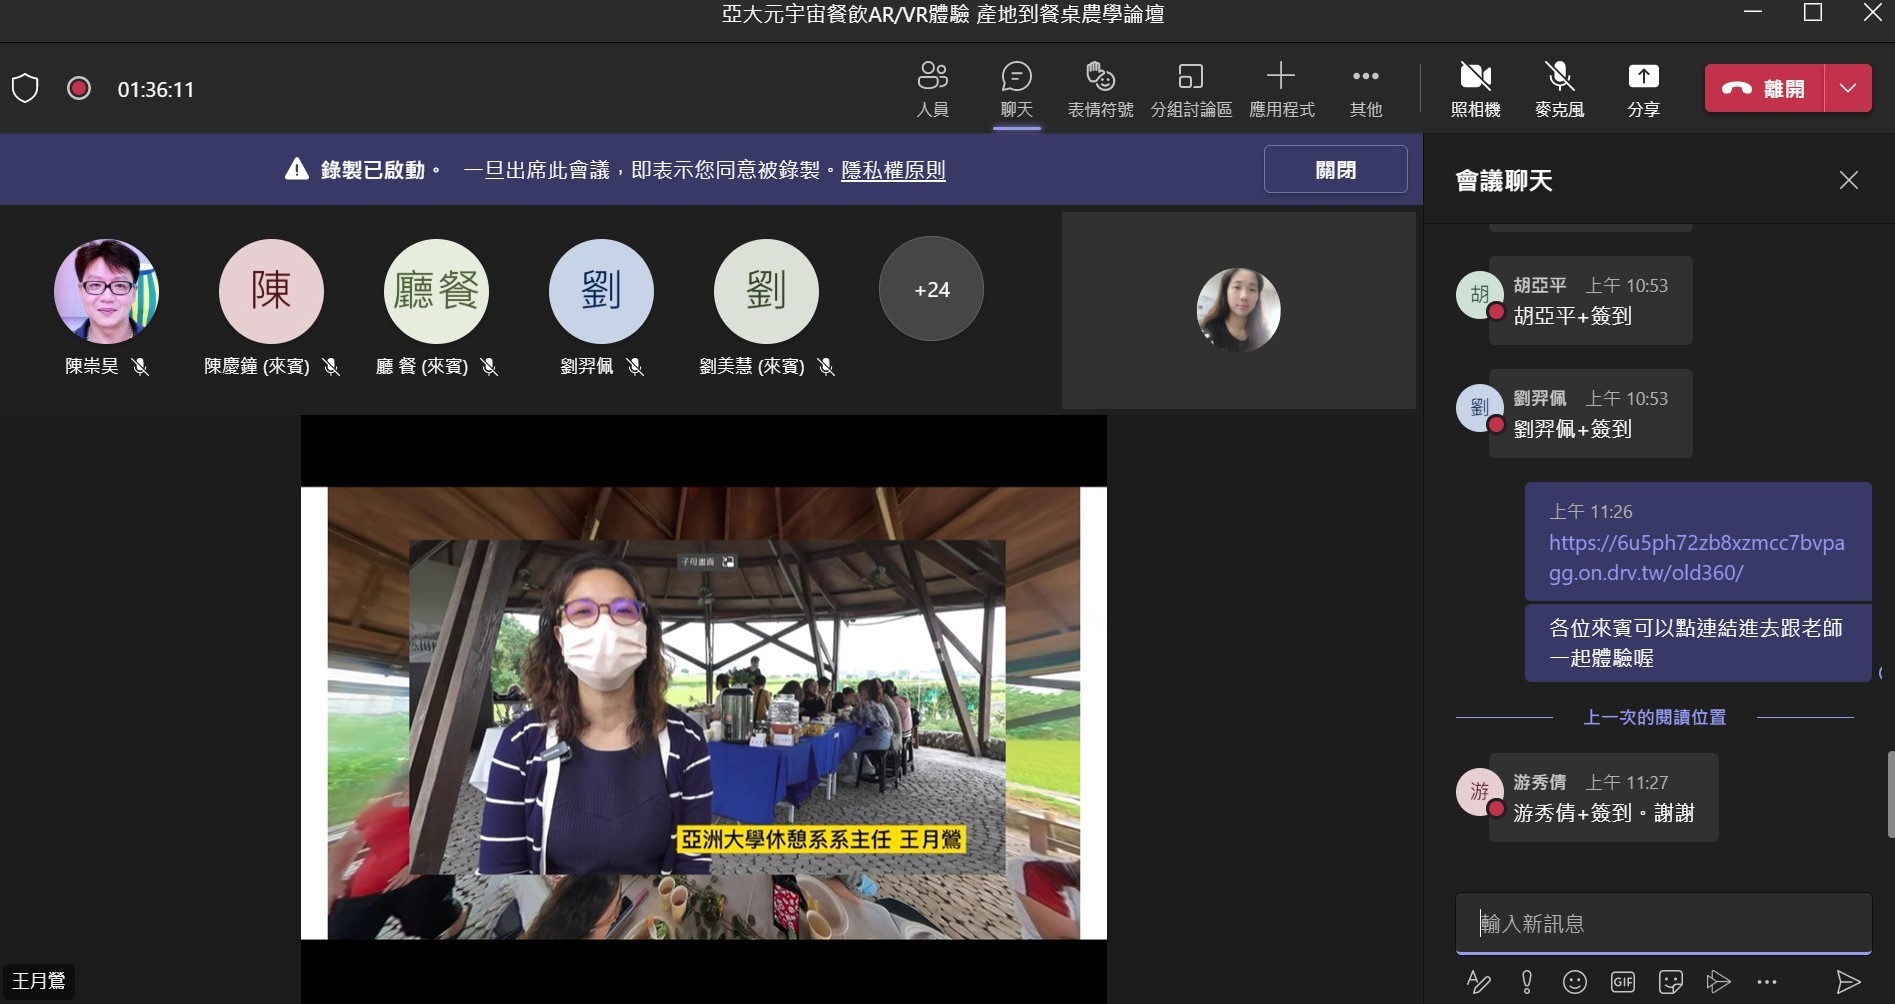Click the 各位來賓可以點連結 message bubble

(1697, 643)
